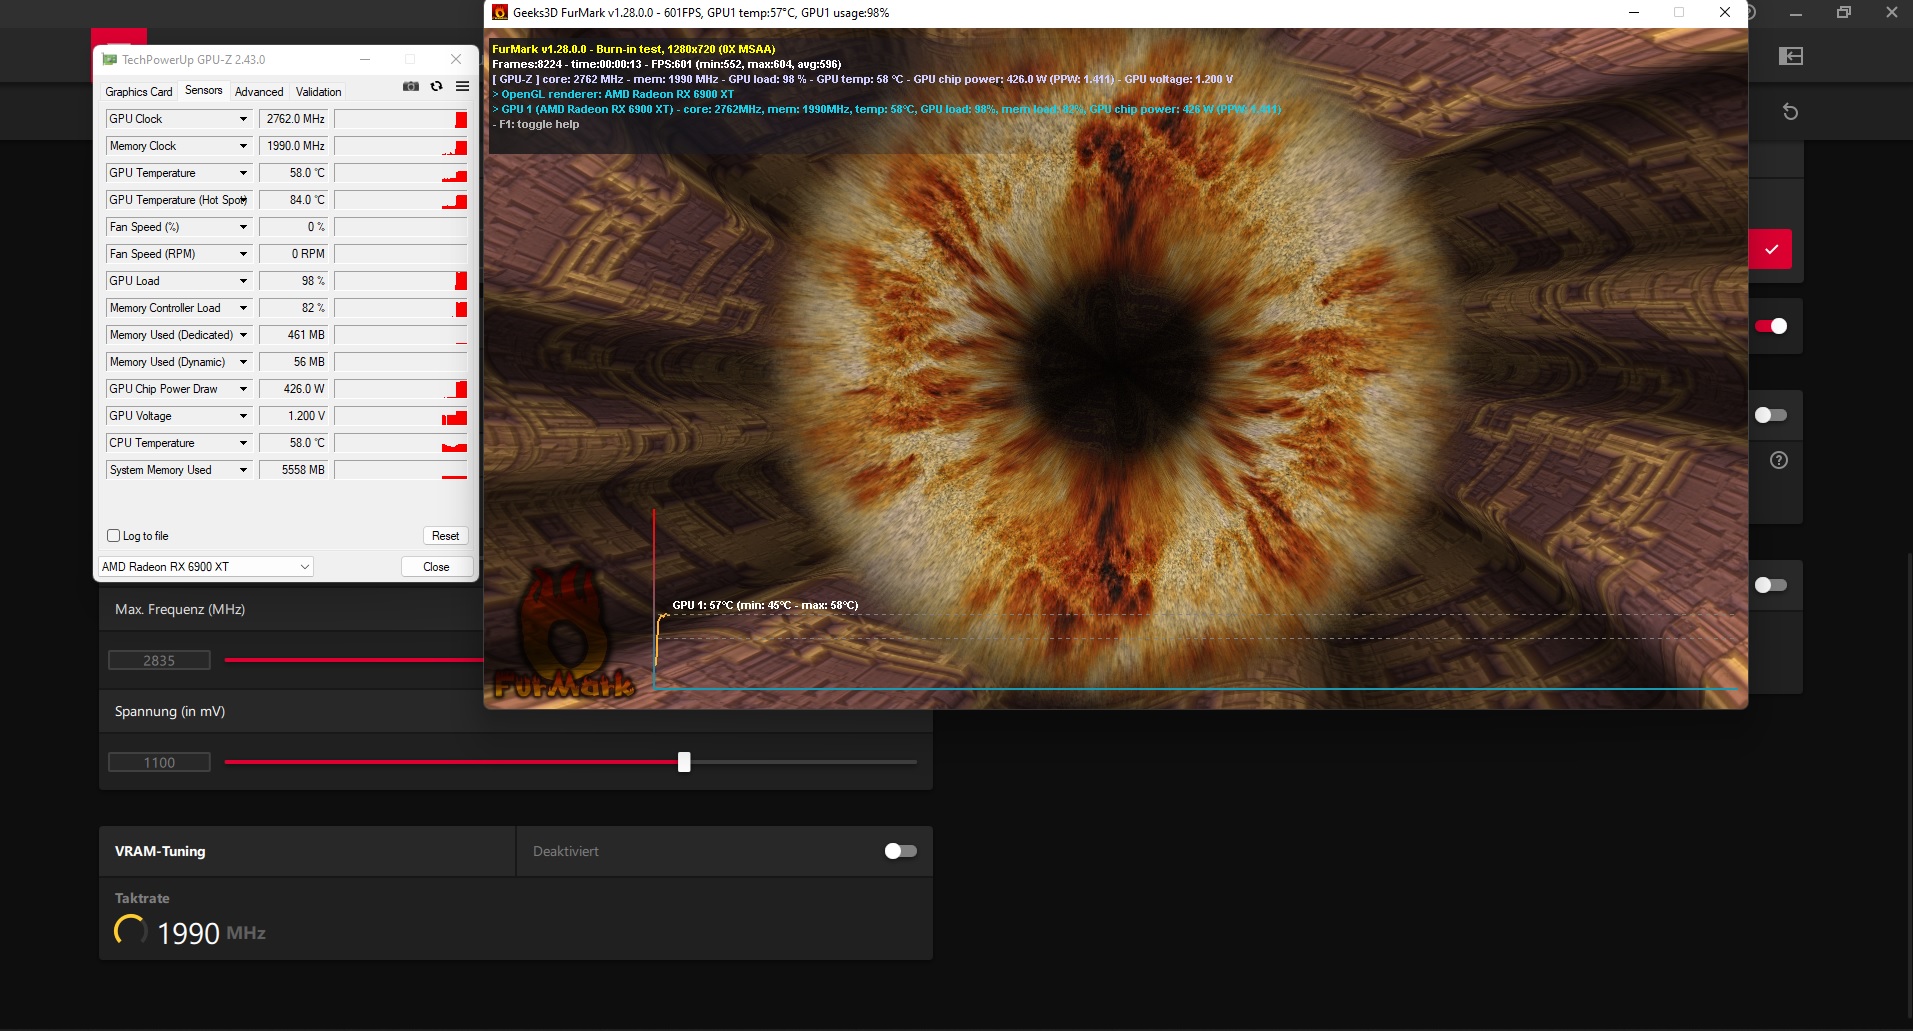Screen dimensions: 1913x1031
Task: Close the FurMark window
Action: (x=1725, y=13)
